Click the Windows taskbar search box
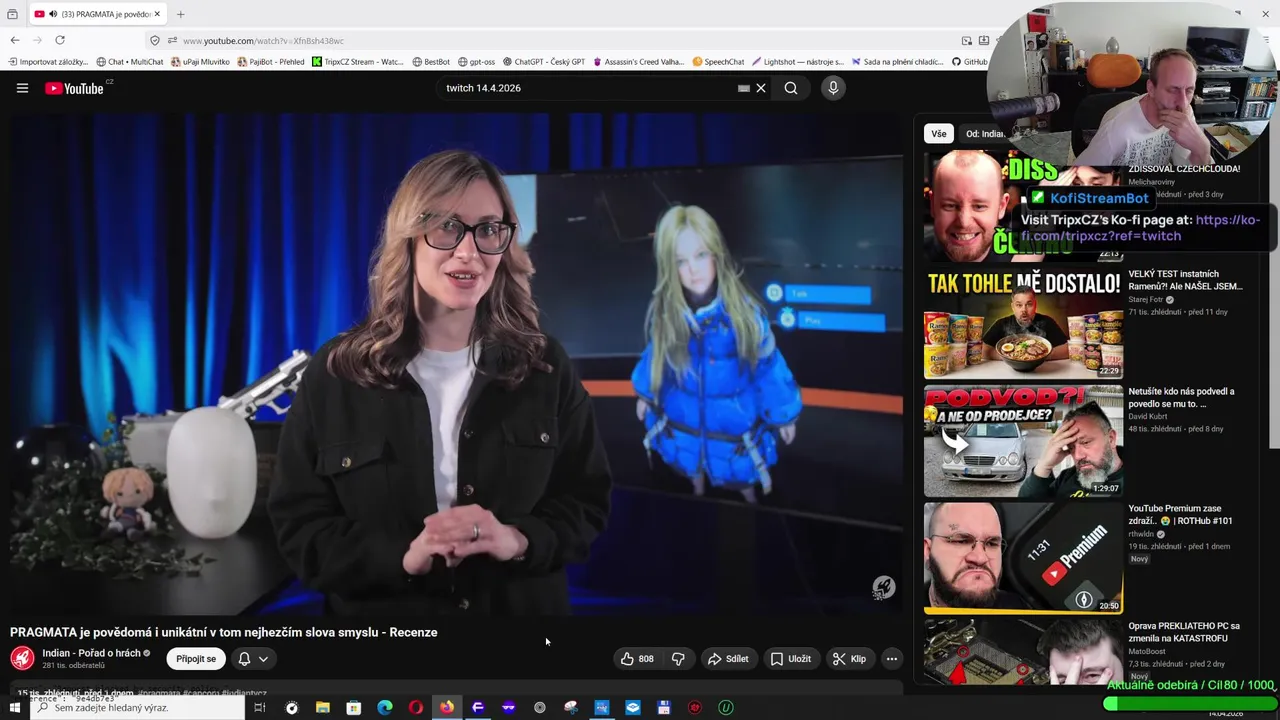 138,708
